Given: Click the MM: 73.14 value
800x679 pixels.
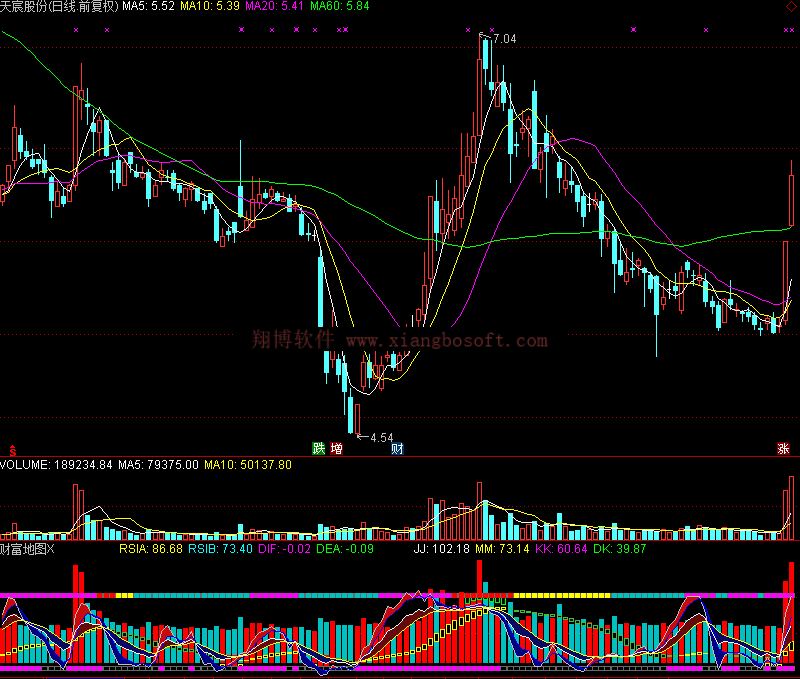Looking at the screenshot, I should (502, 549).
